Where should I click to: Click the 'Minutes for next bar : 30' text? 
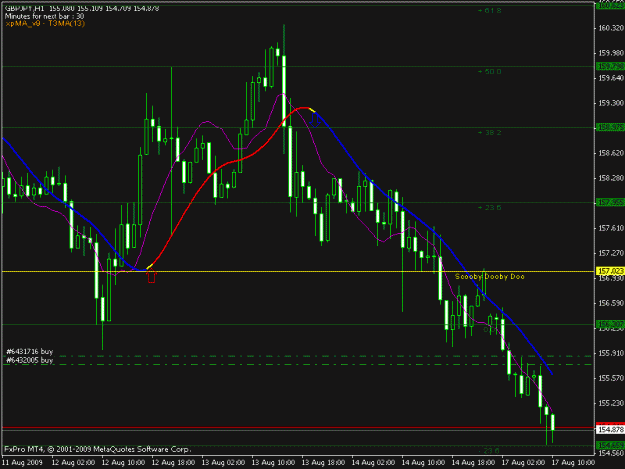point(45,16)
